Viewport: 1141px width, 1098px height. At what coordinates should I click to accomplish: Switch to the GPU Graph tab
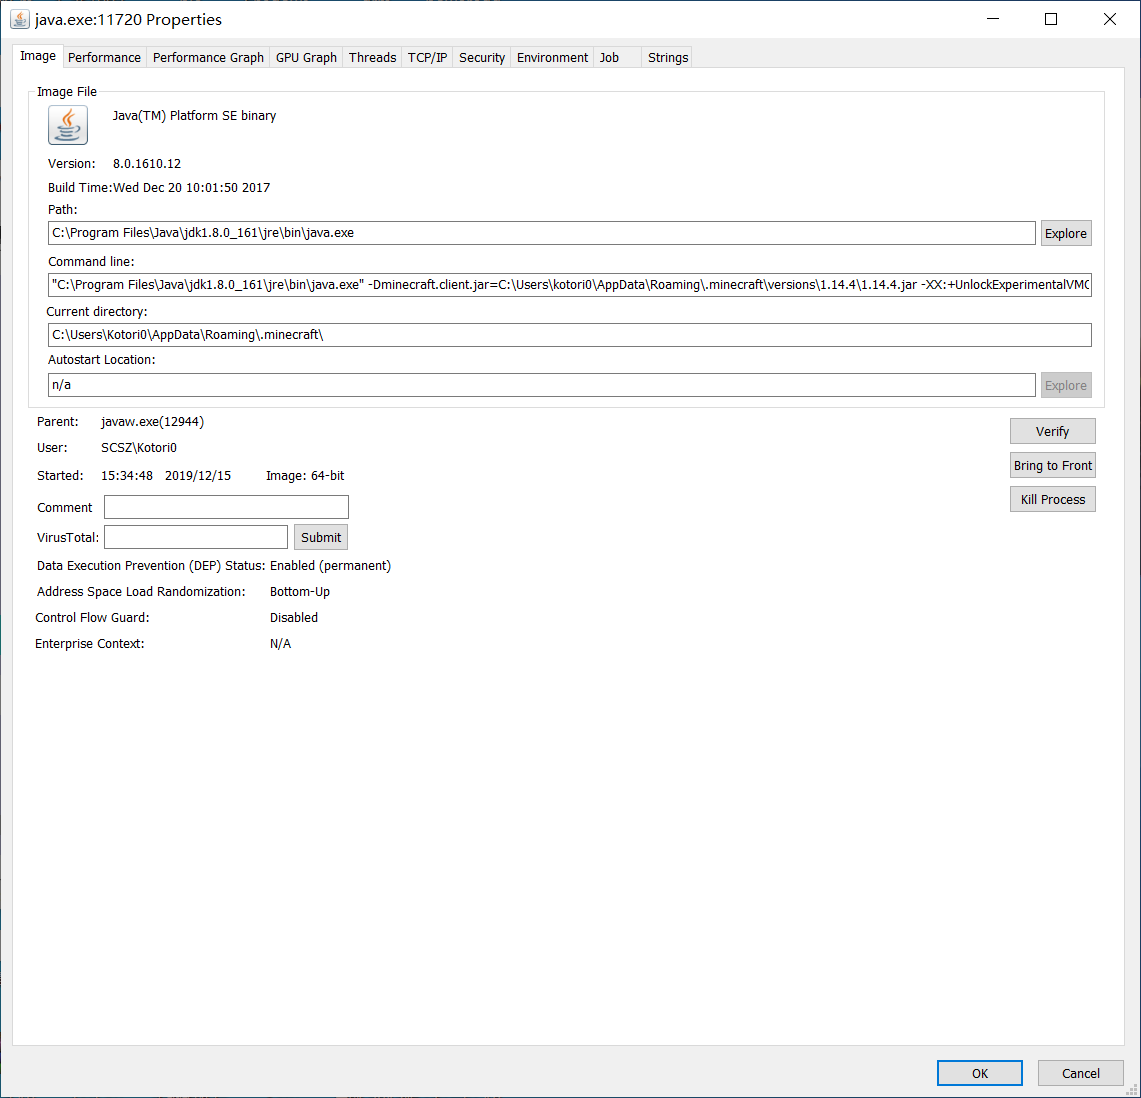click(305, 57)
